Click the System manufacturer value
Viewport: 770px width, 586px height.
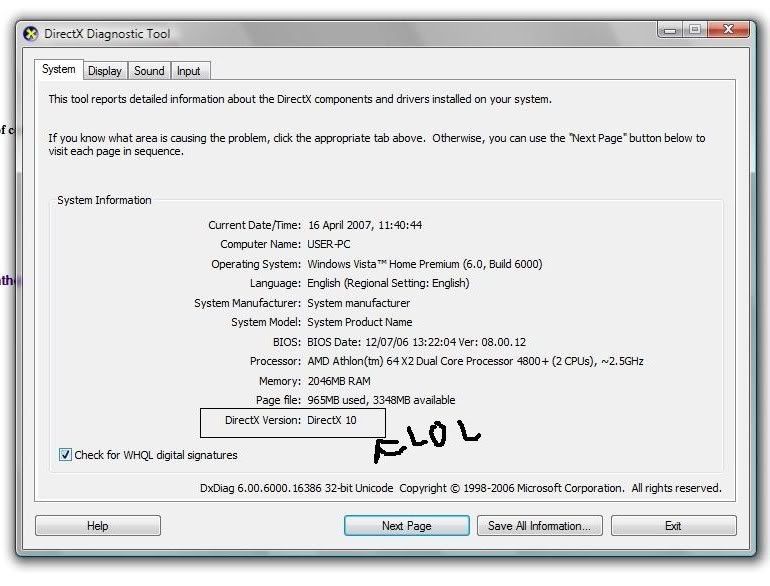tap(358, 303)
